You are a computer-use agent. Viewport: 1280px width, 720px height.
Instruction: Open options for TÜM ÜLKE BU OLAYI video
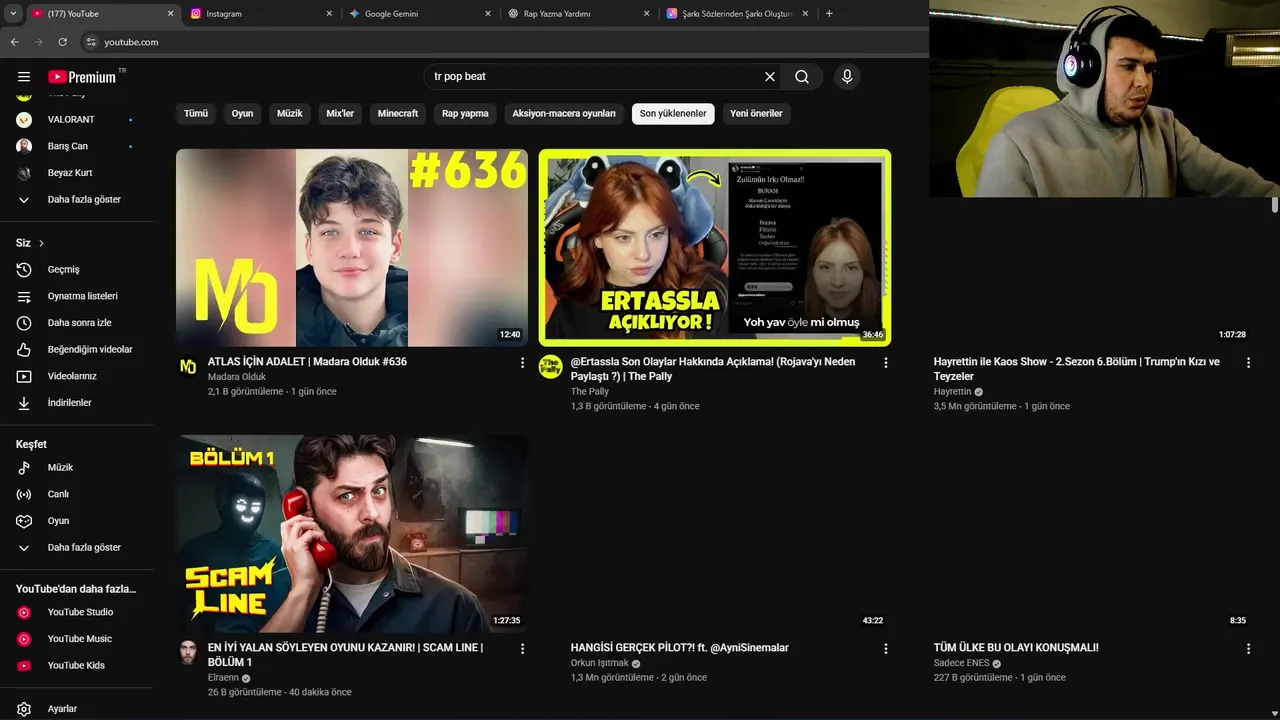click(1248, 649)
